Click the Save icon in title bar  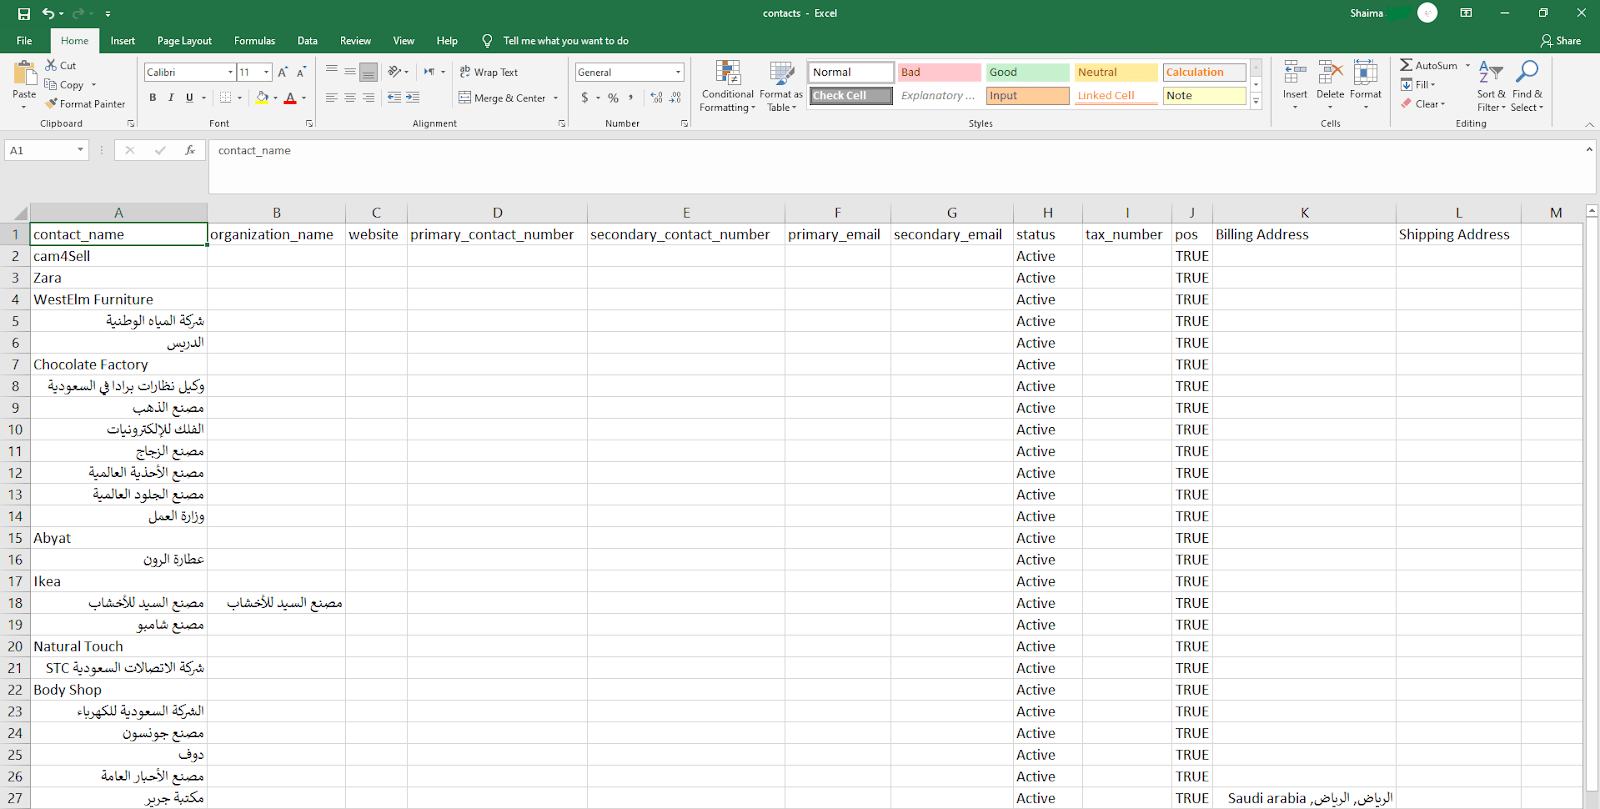pyautogui.click(x=24, y=14)
